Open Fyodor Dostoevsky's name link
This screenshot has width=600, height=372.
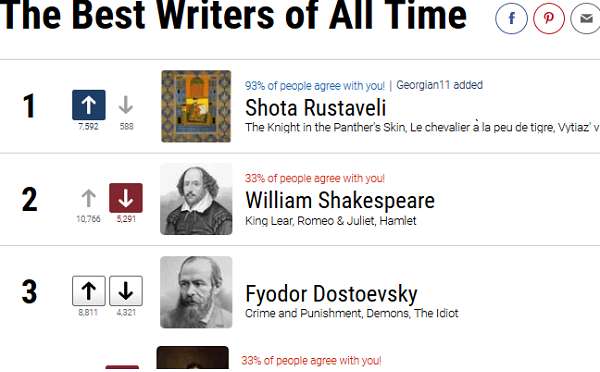tap(331, 294)
